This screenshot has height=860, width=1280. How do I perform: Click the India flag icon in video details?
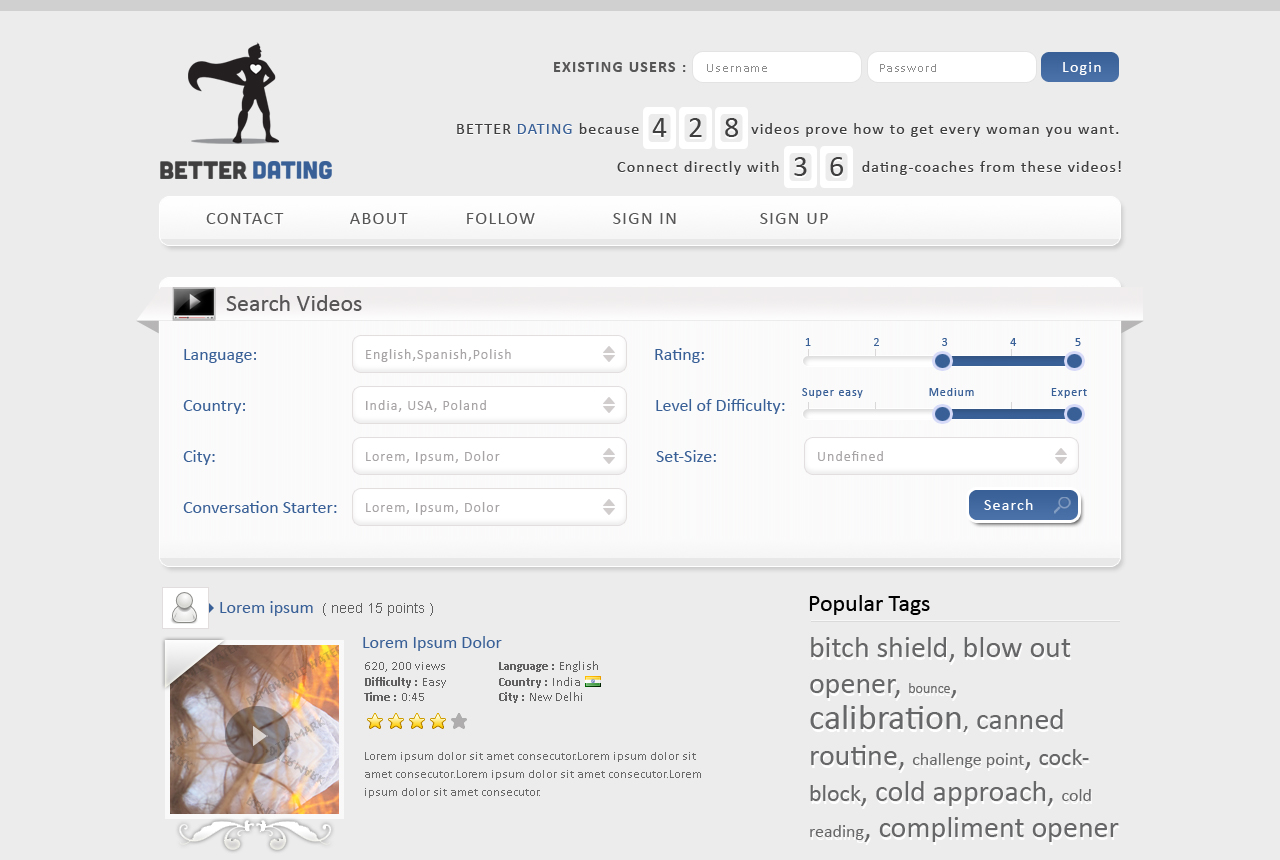[x=592, y=681]
